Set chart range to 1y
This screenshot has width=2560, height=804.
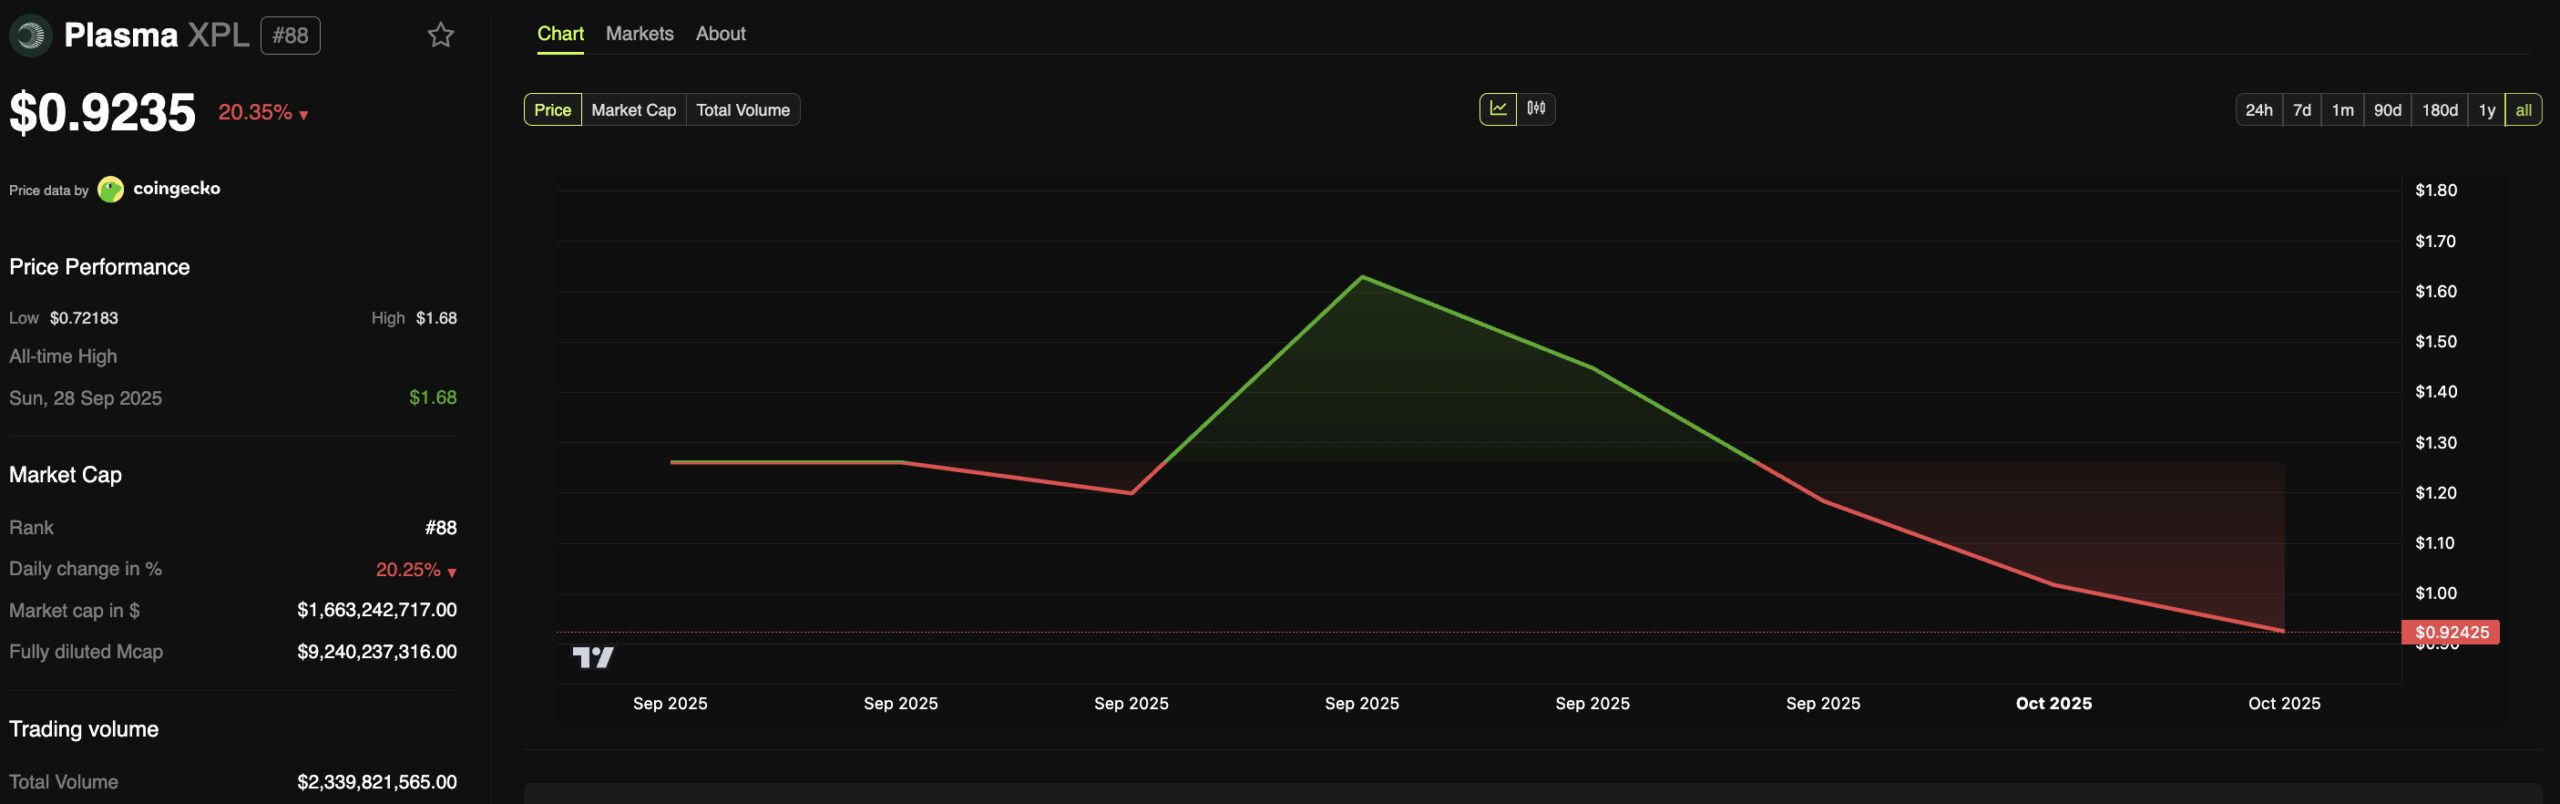[x=2486, y=110]
